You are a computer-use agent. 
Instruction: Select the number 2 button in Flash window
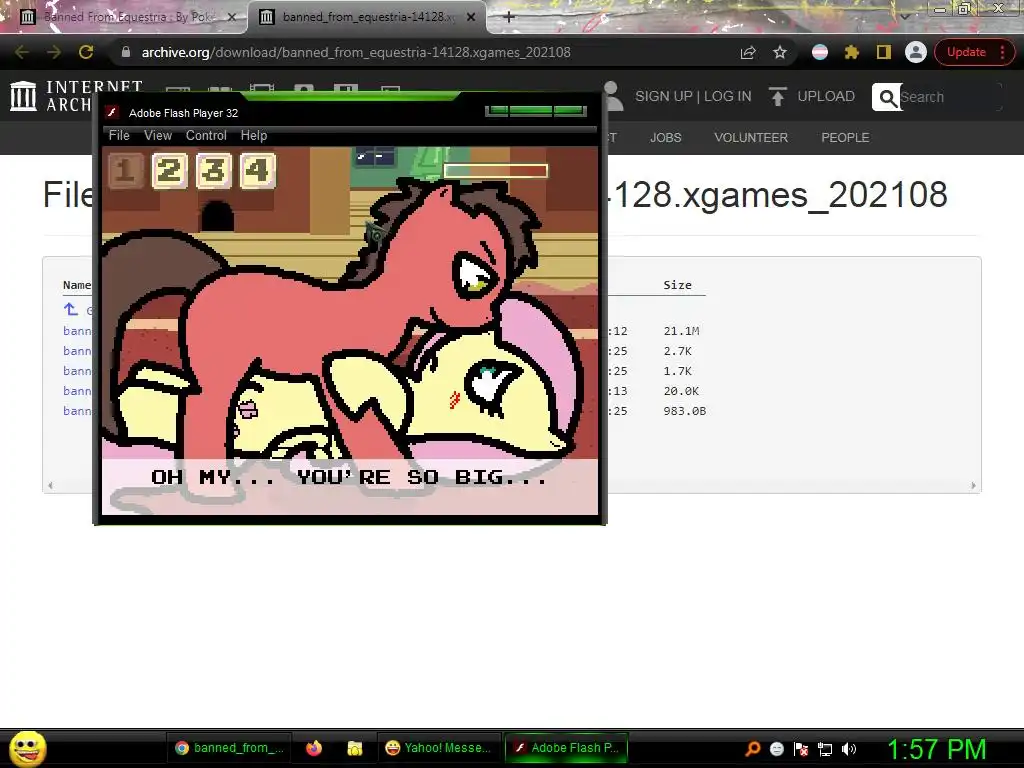pos(169,171)
